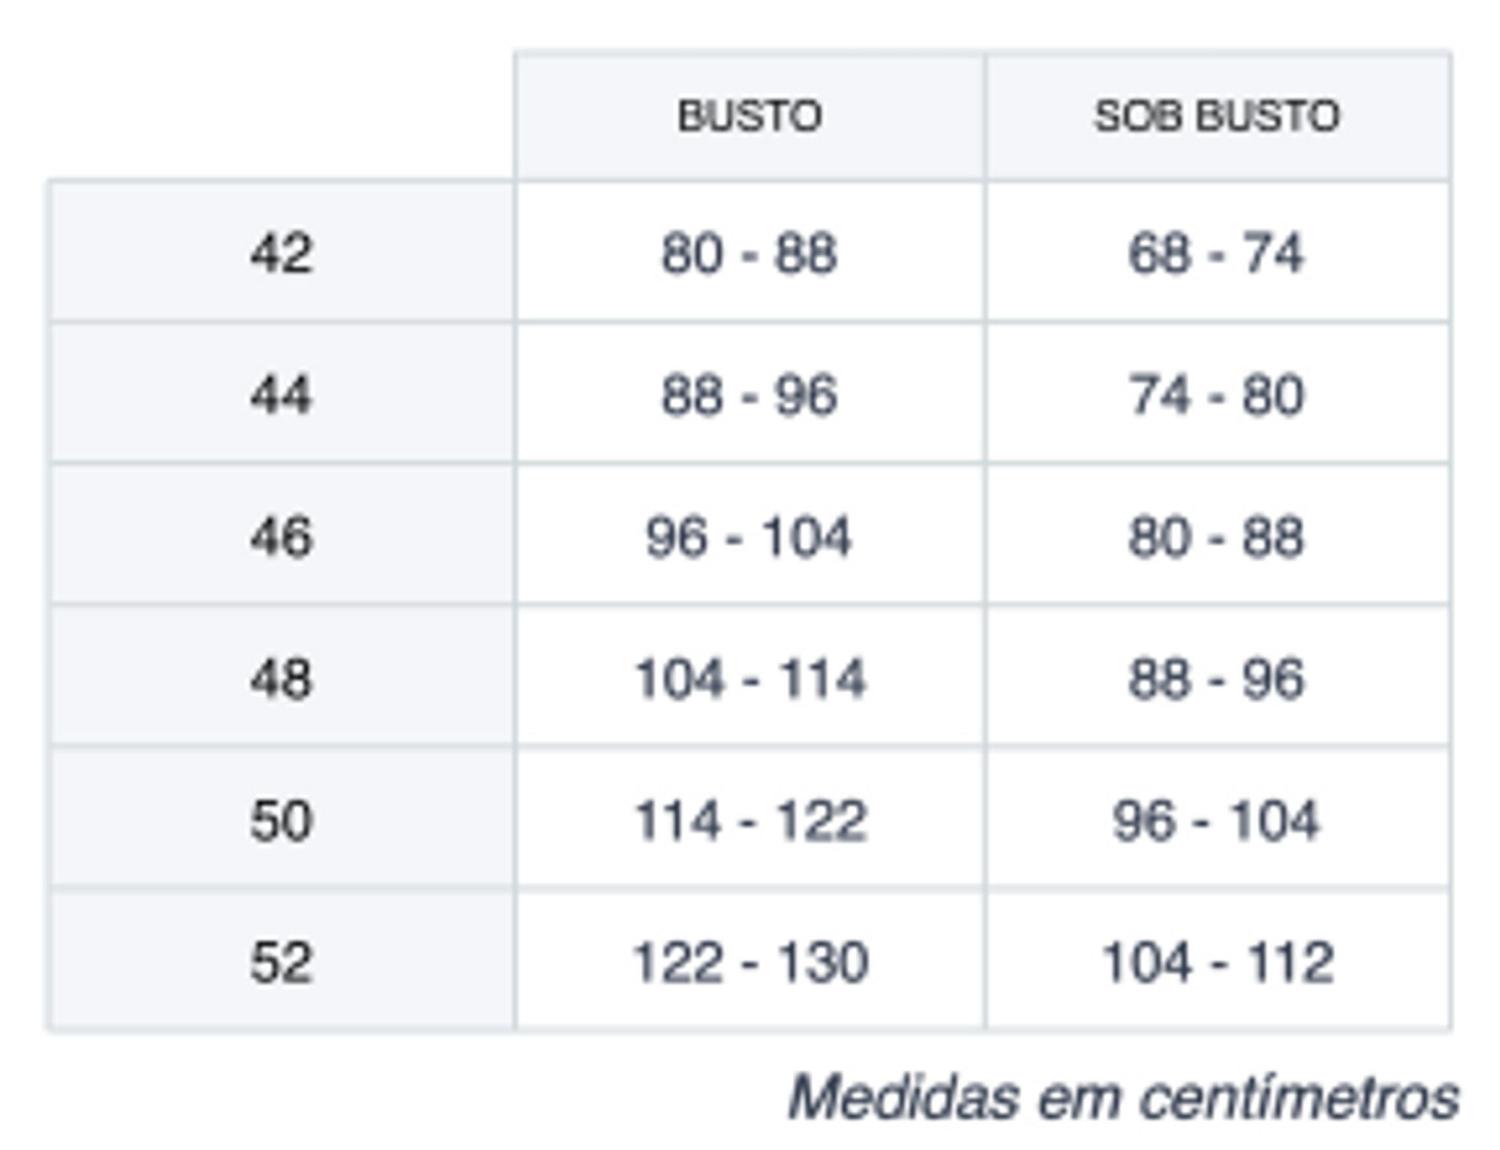Click under-bust value 104 - 112
The image size is (1500, 1150).
[x=1217, y=962]
